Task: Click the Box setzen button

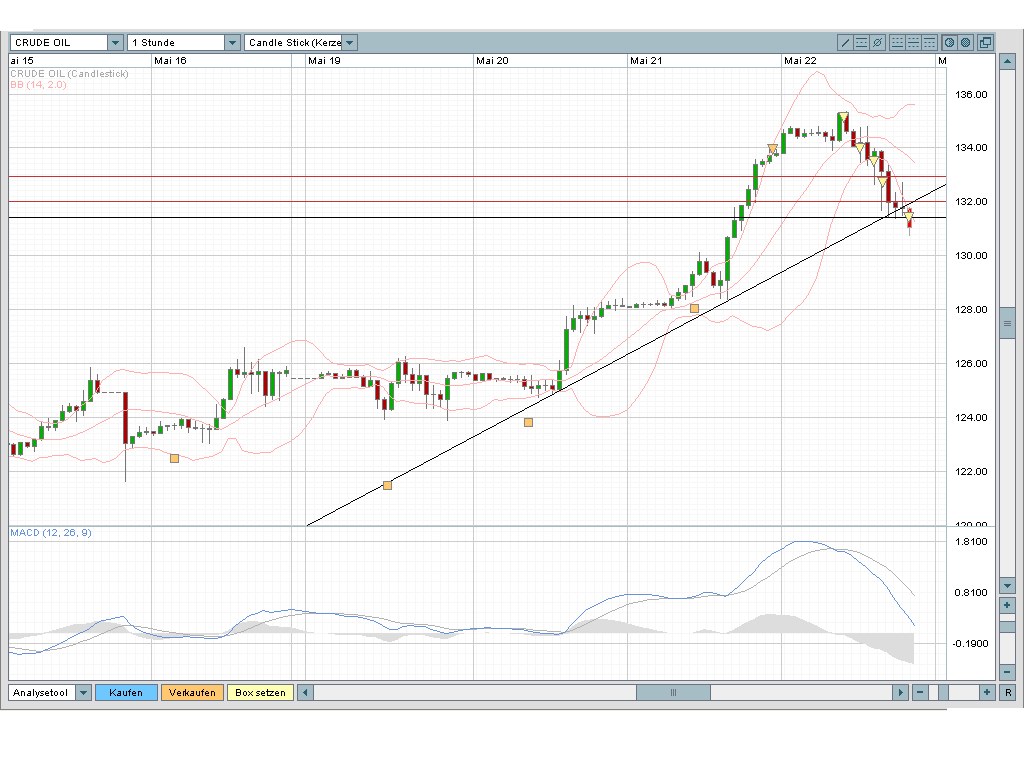Action: point(260,693)
